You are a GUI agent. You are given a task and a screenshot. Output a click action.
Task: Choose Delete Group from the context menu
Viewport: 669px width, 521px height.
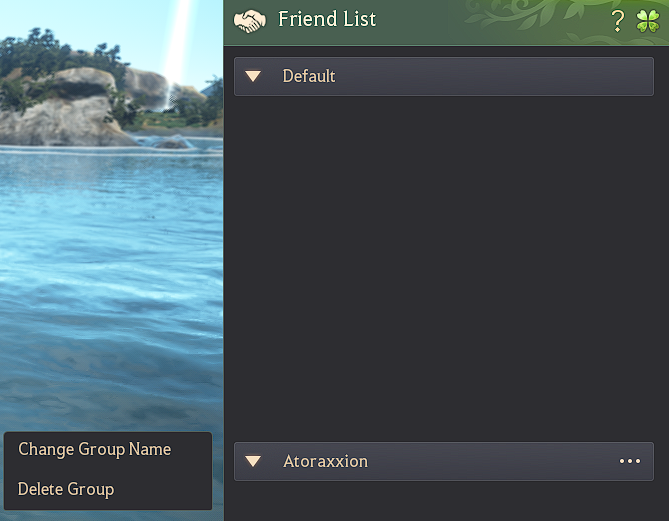click(66, 489)
